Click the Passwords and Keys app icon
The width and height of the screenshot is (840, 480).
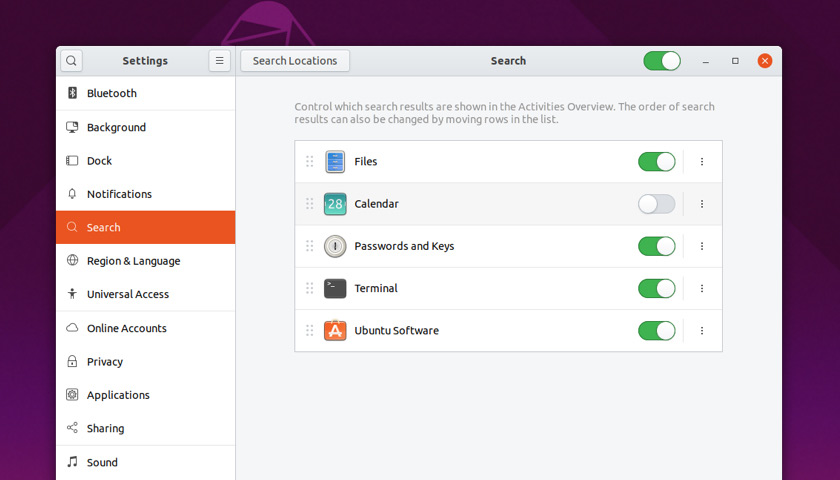click(335, 246)
